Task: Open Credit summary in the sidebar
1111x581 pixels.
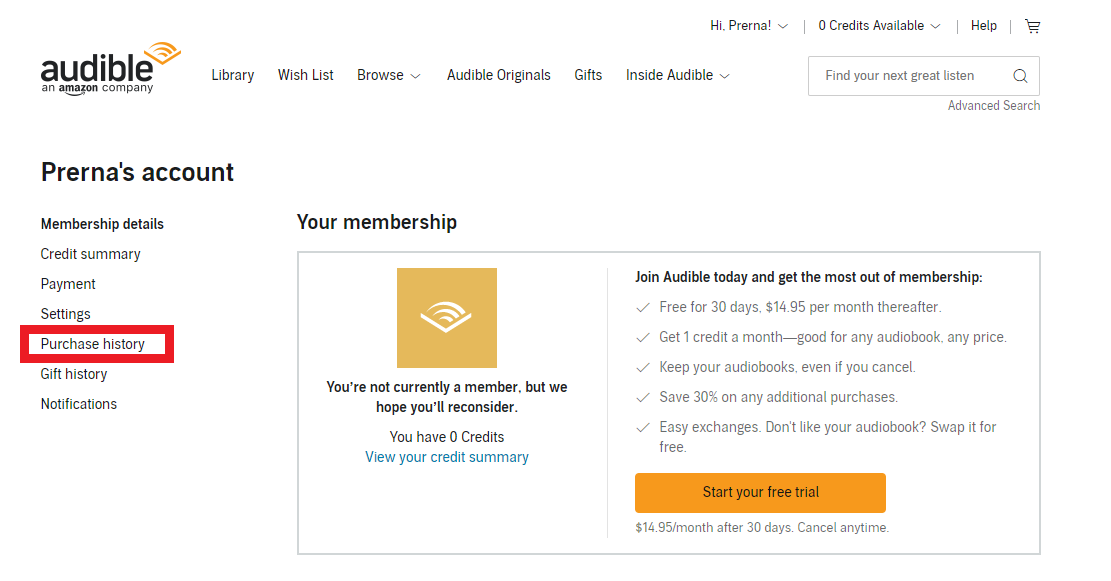Action: 90,254
